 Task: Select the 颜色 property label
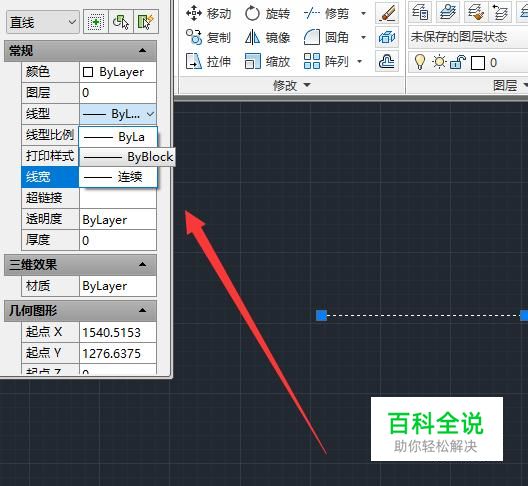pos(50,72)
